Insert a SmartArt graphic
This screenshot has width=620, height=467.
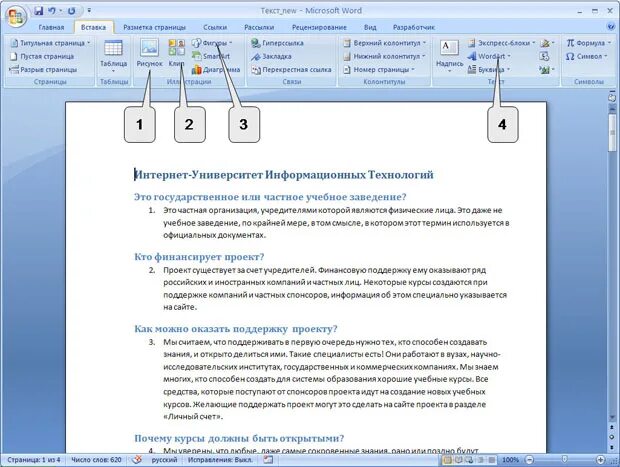211,56
